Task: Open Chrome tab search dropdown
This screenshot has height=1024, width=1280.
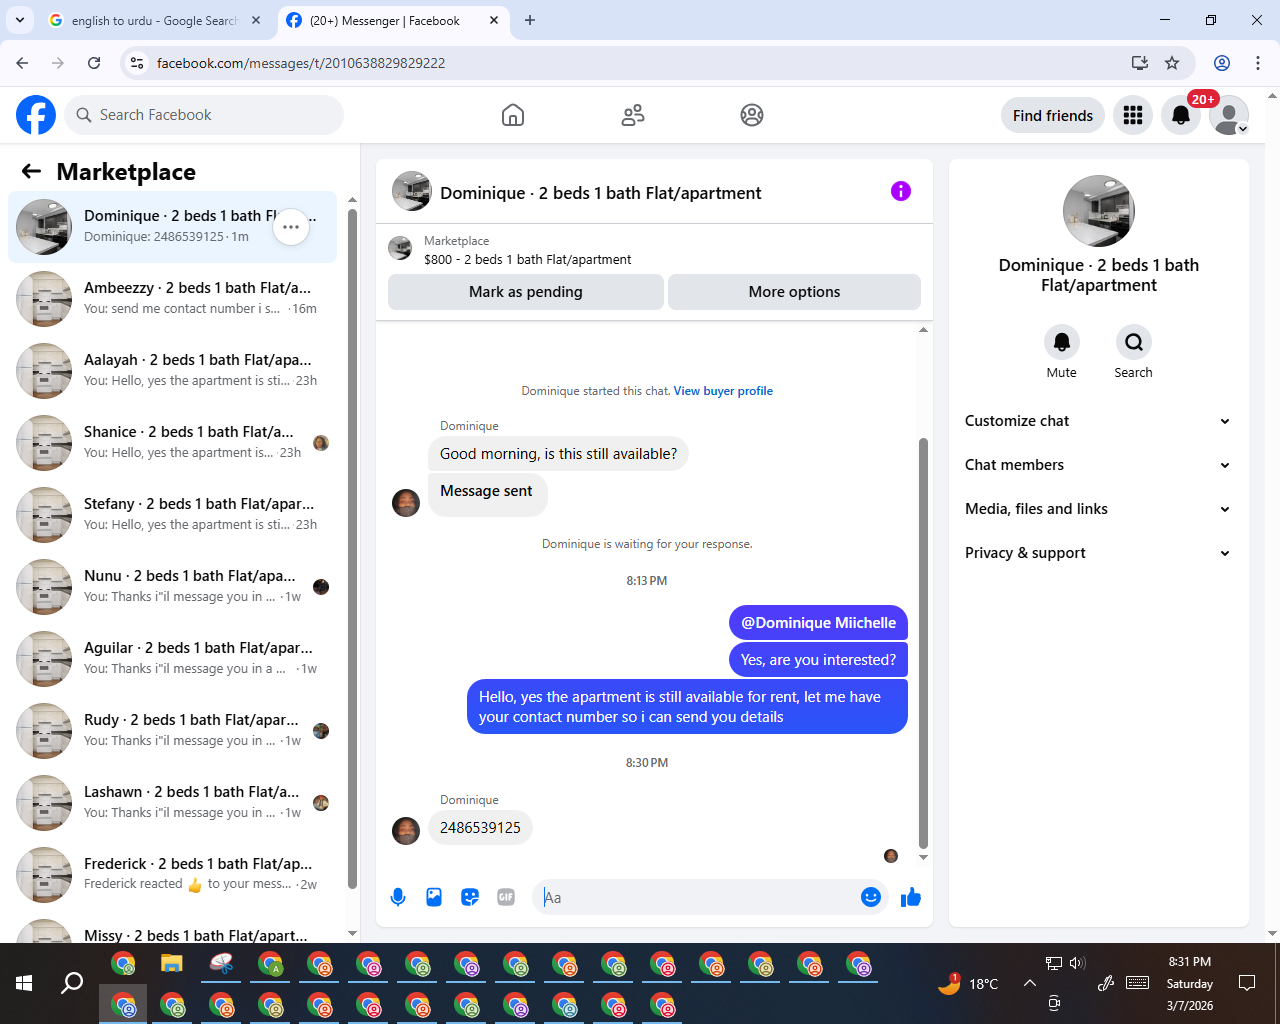Action: pos(20,20)
